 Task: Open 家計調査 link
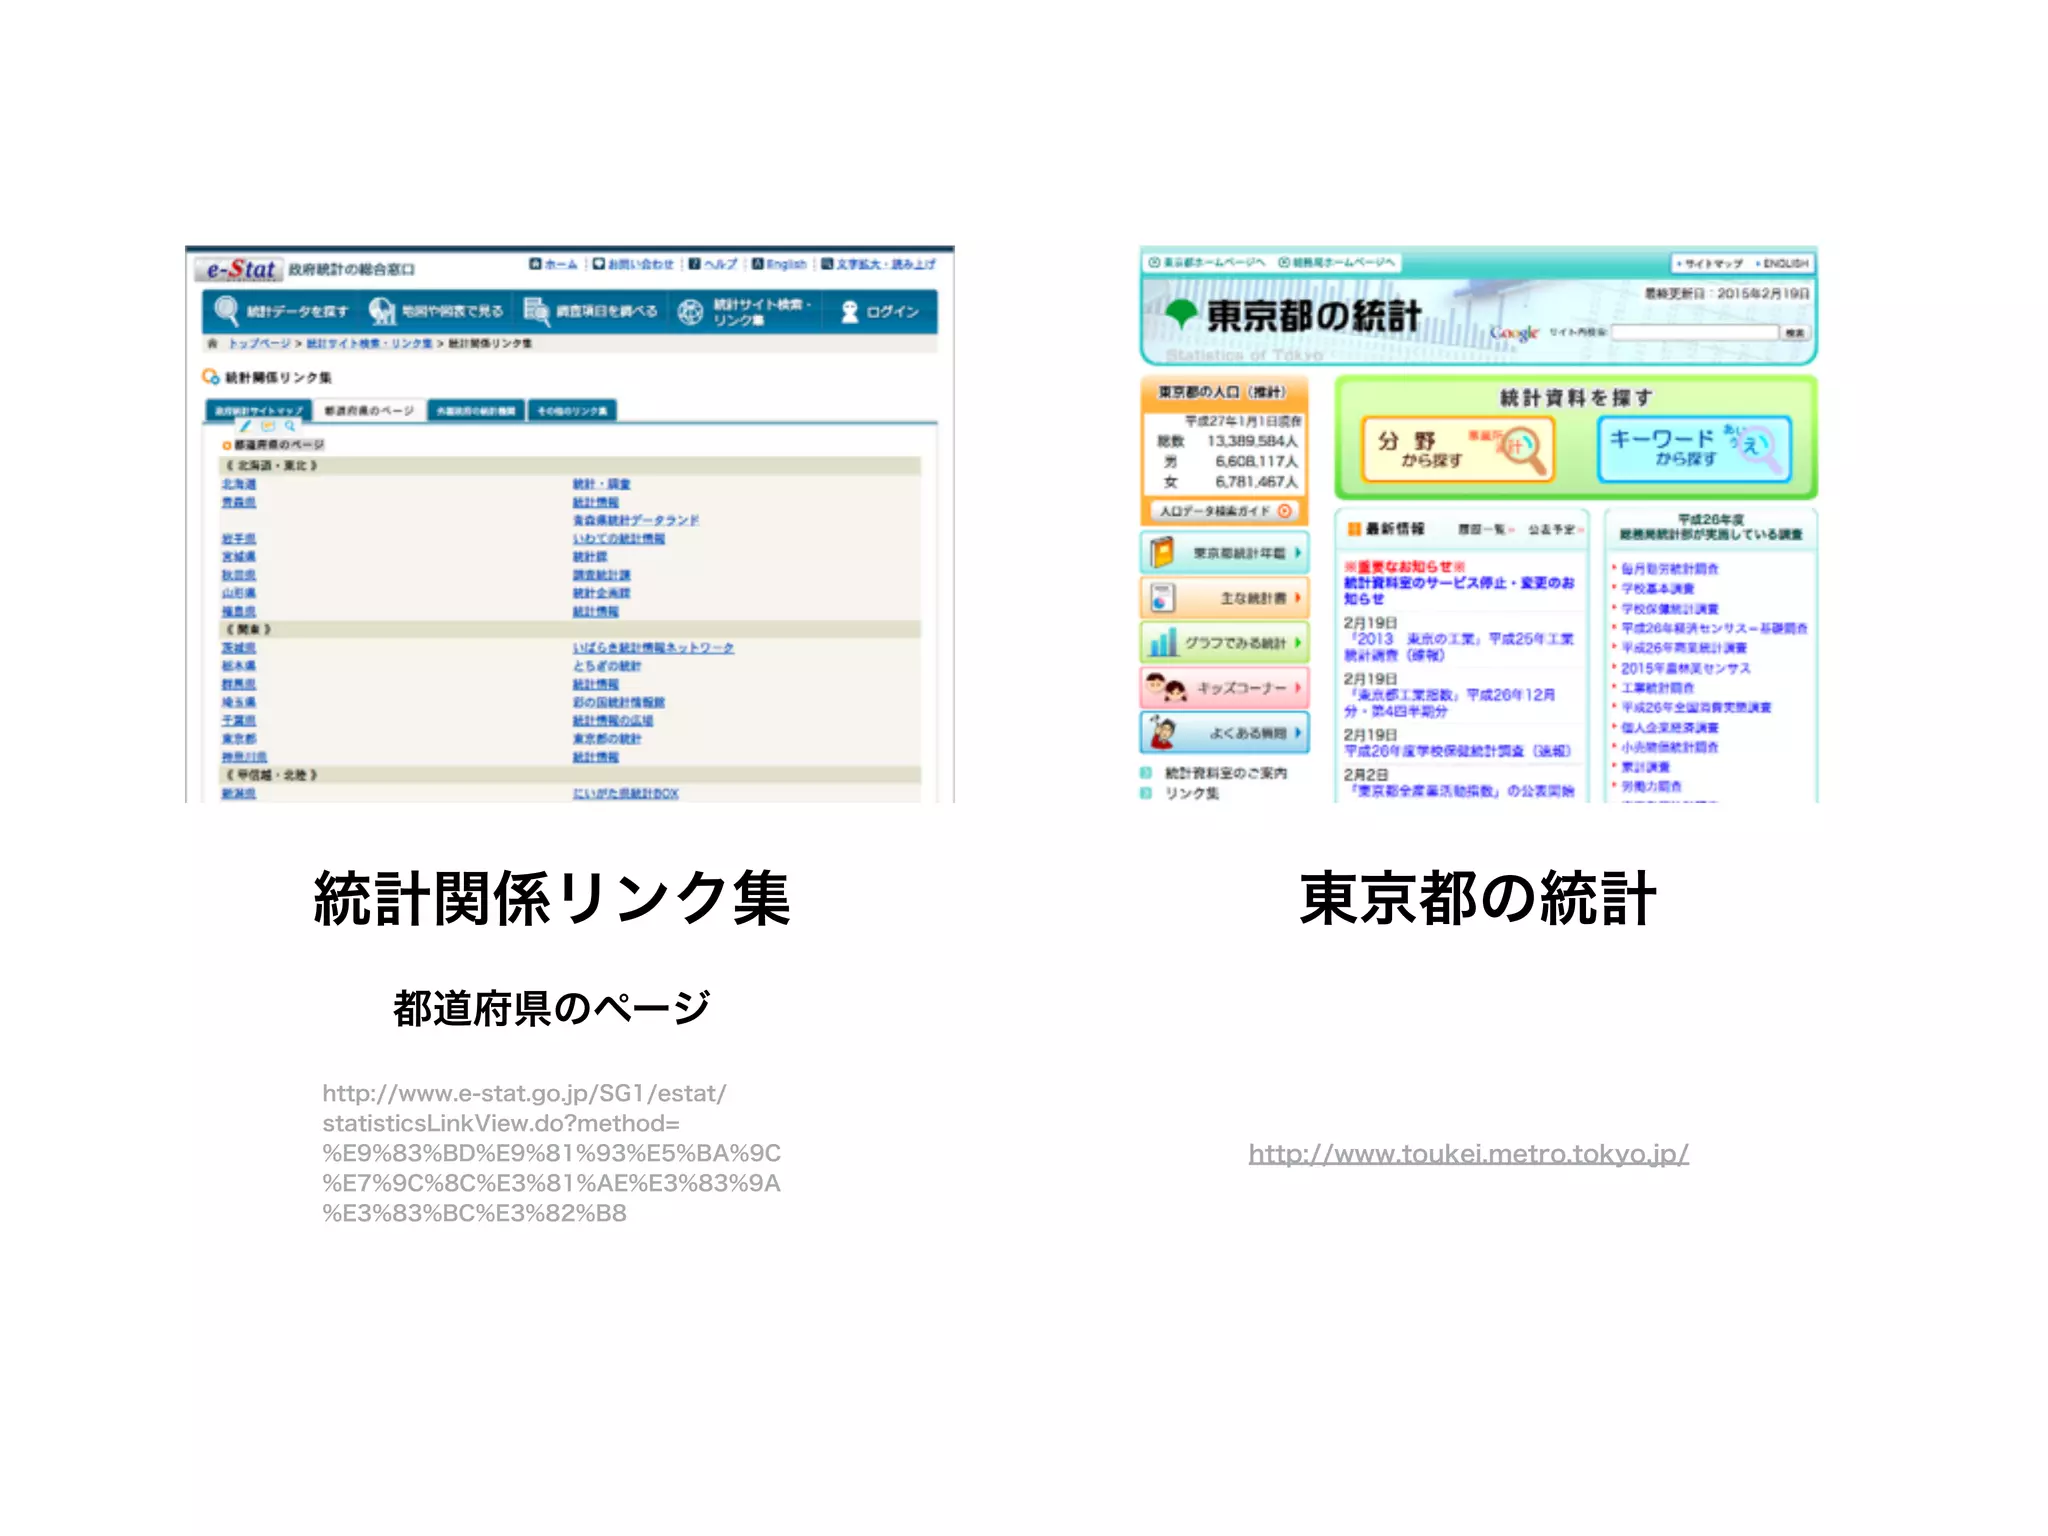click(1645, 766)
